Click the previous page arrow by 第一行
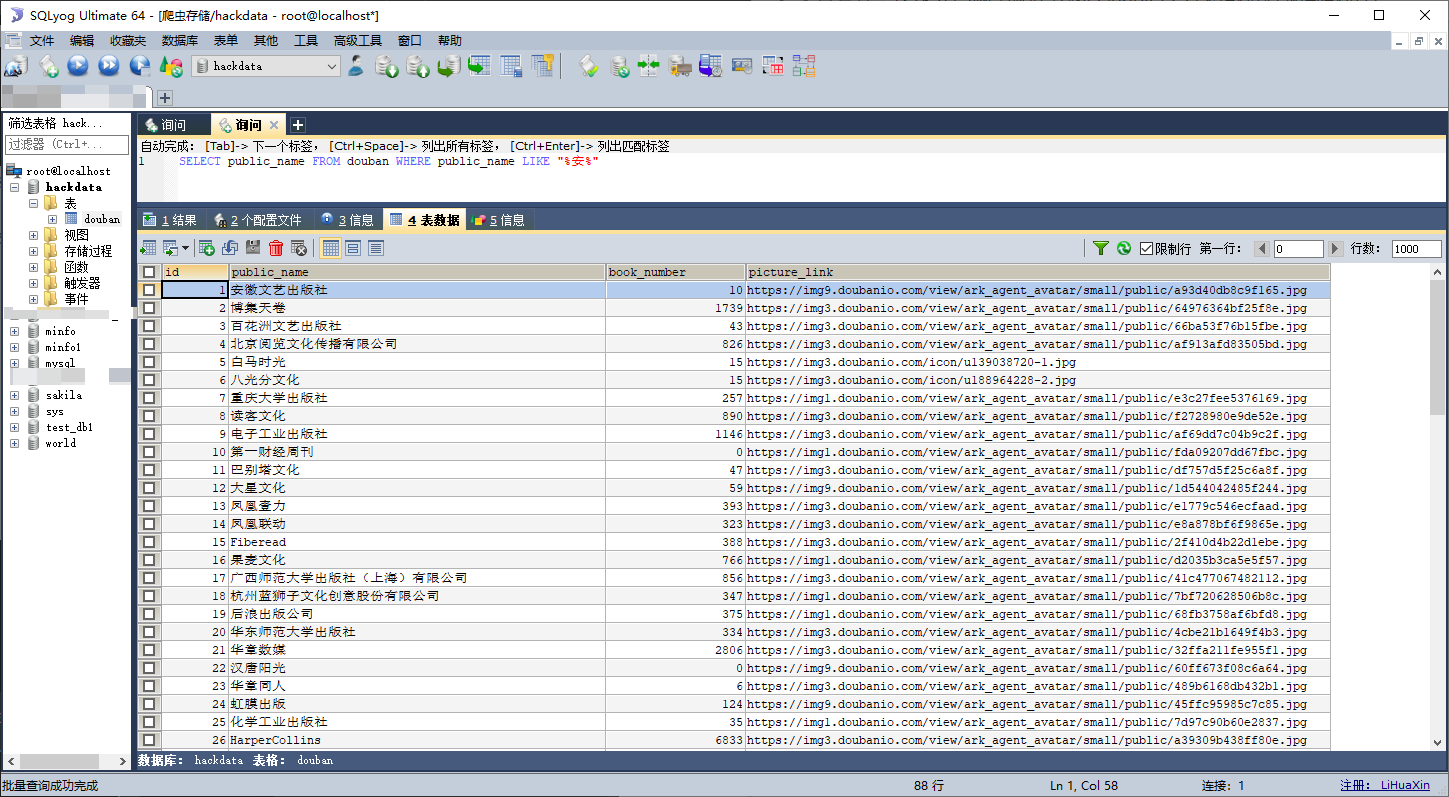This screenshot has width=1449, height=797. pyautogui.click(x=1263, y=249)
